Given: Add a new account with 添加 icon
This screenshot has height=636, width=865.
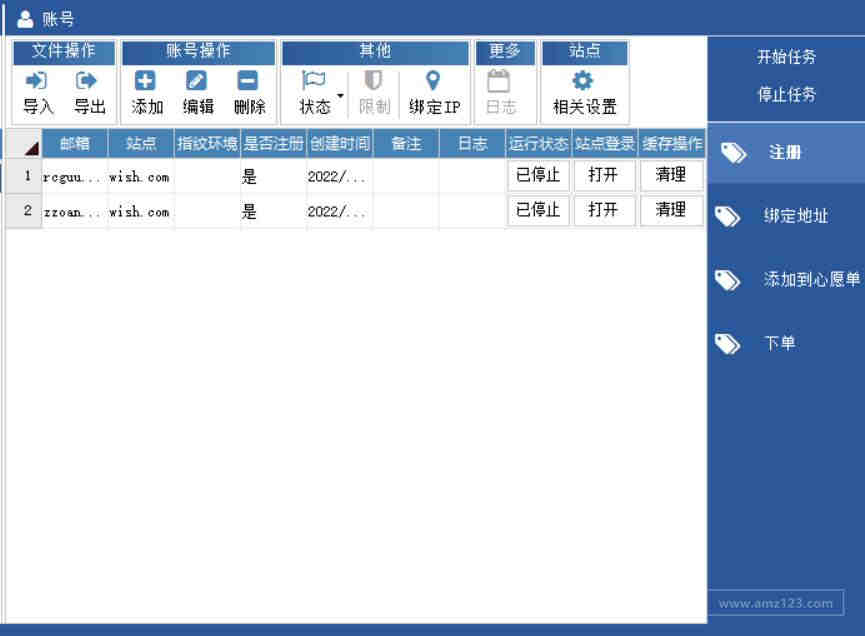Looking at the screenshot, I should click(x=145, y=81).
